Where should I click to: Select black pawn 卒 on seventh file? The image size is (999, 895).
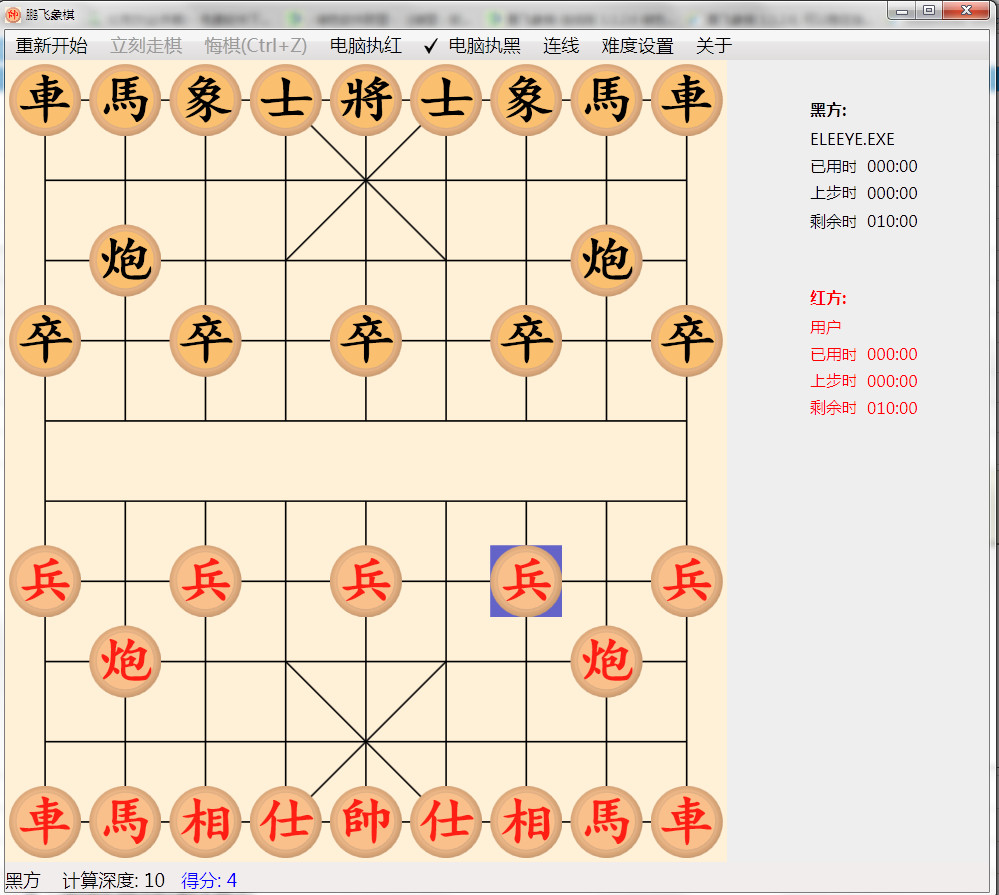[x=526, y=340]
